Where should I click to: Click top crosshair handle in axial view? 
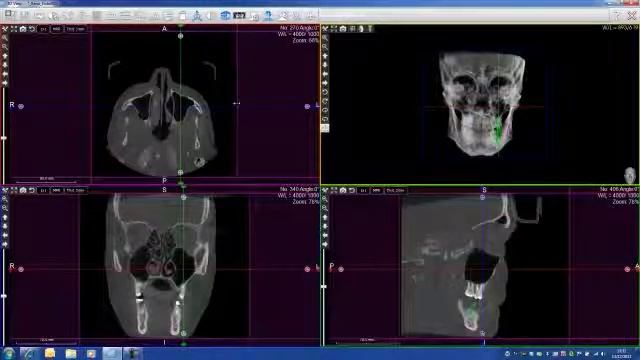tap(180, 36)
